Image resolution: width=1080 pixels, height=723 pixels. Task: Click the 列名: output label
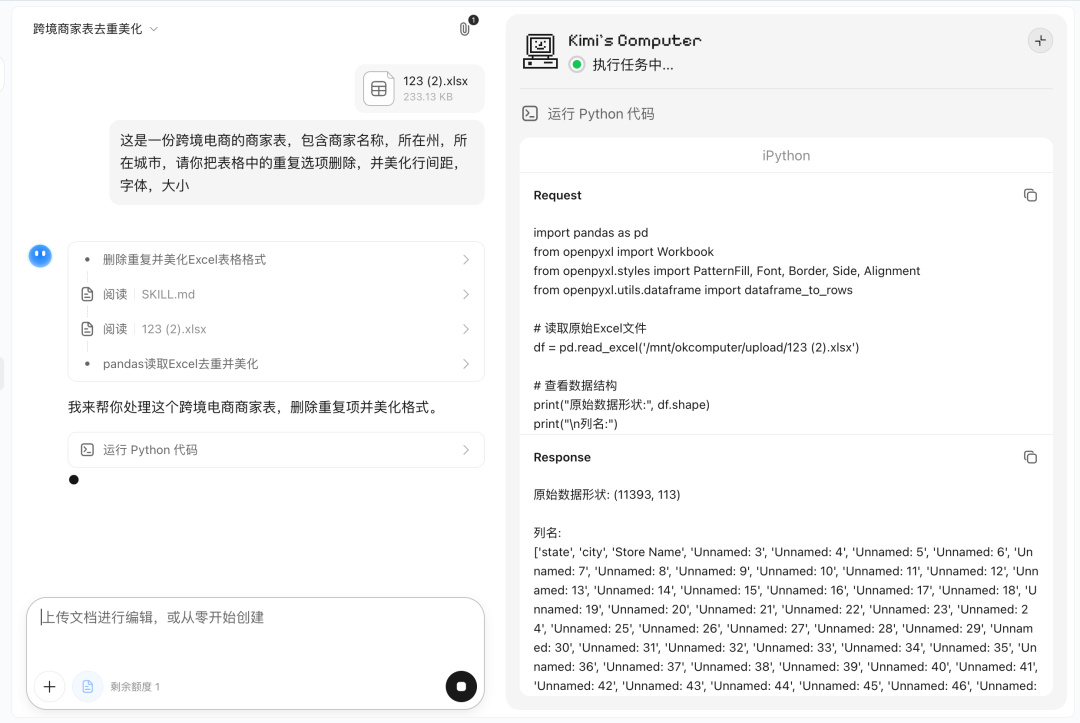pyautogui.click(x=548, y=533)
